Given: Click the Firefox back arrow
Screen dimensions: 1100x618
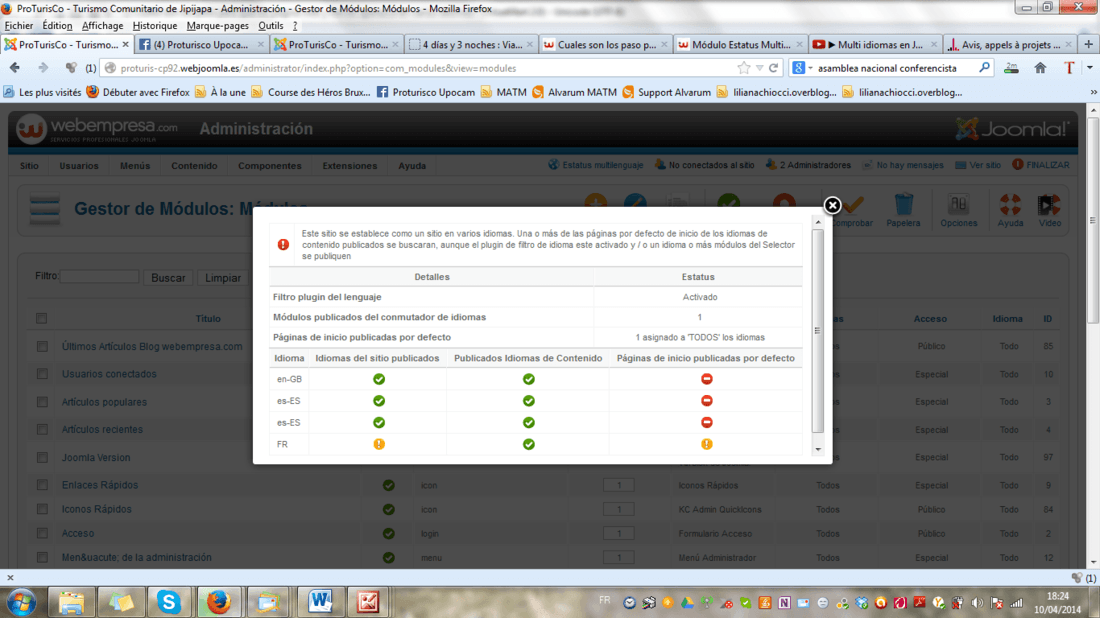Looking at the screenshot, I should pos(15,68).
